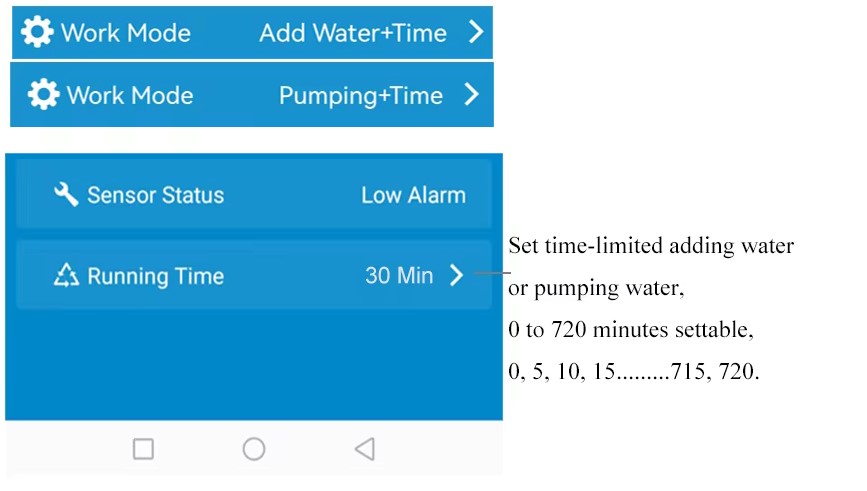The width and height of the screenshot is (867, 491).
Task: Tap the wrench icon for Sensor Status
Action: tap(66, 194)
